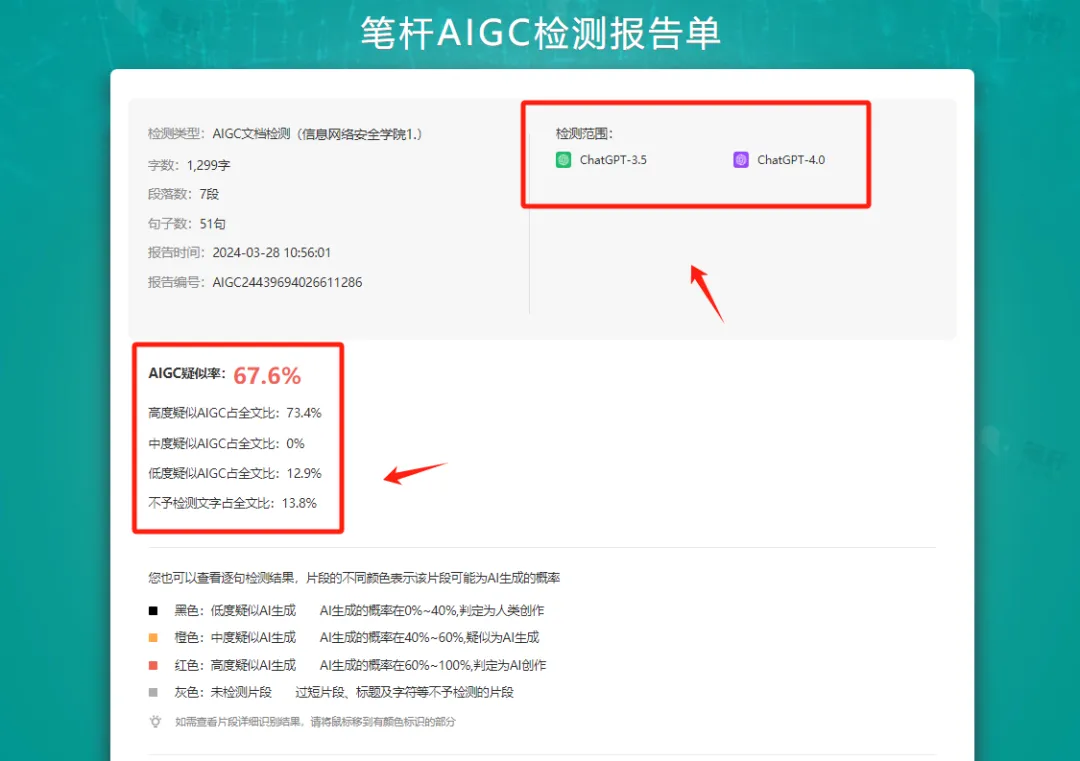Viewport: 1080px width, 761px height.
Task: Click the 不予检测文字占全文比 13.8% line
Action: coord(232,503)
